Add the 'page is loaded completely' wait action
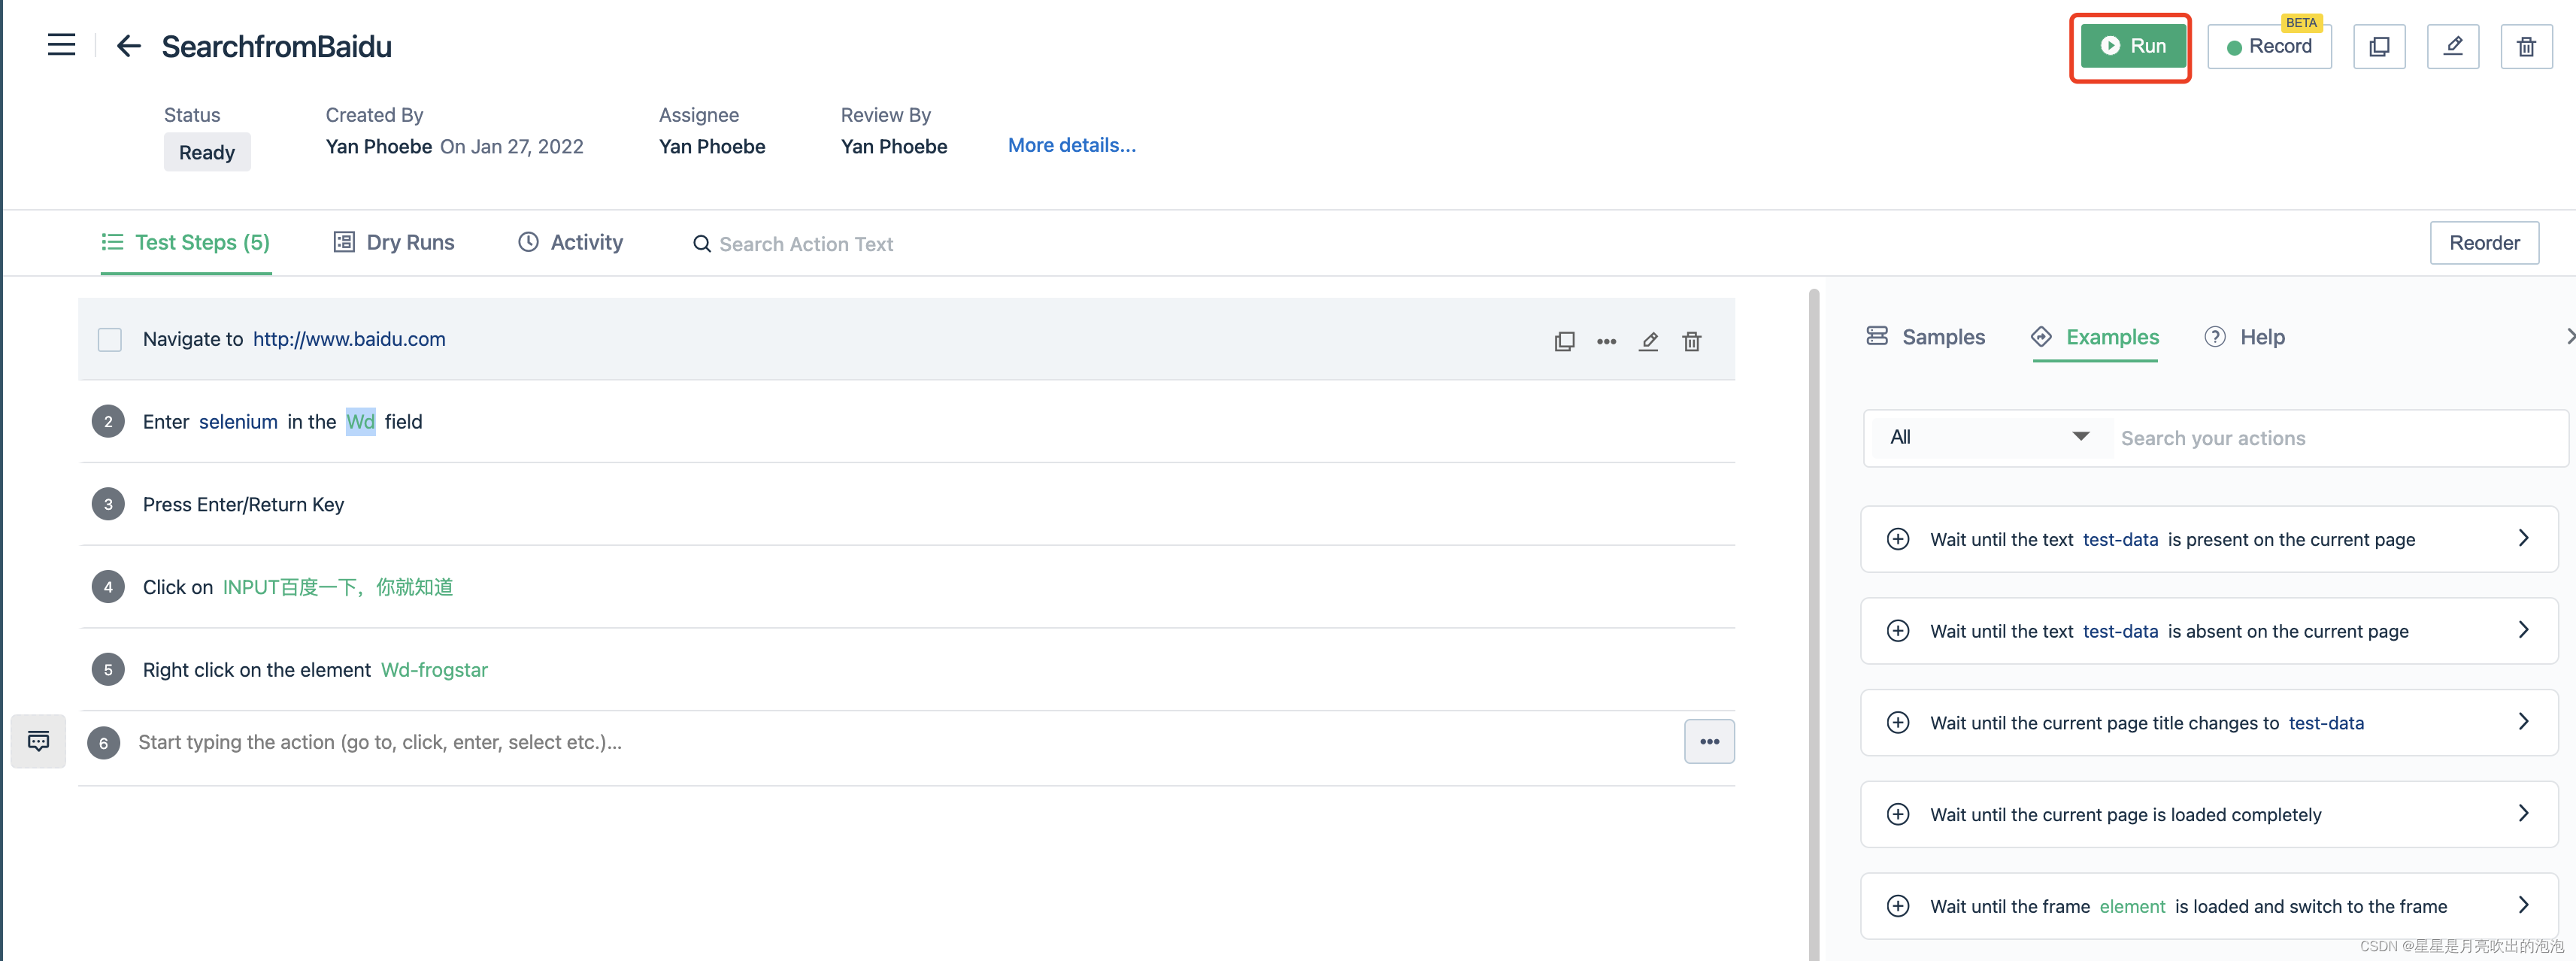 (x=1897, y=814)
